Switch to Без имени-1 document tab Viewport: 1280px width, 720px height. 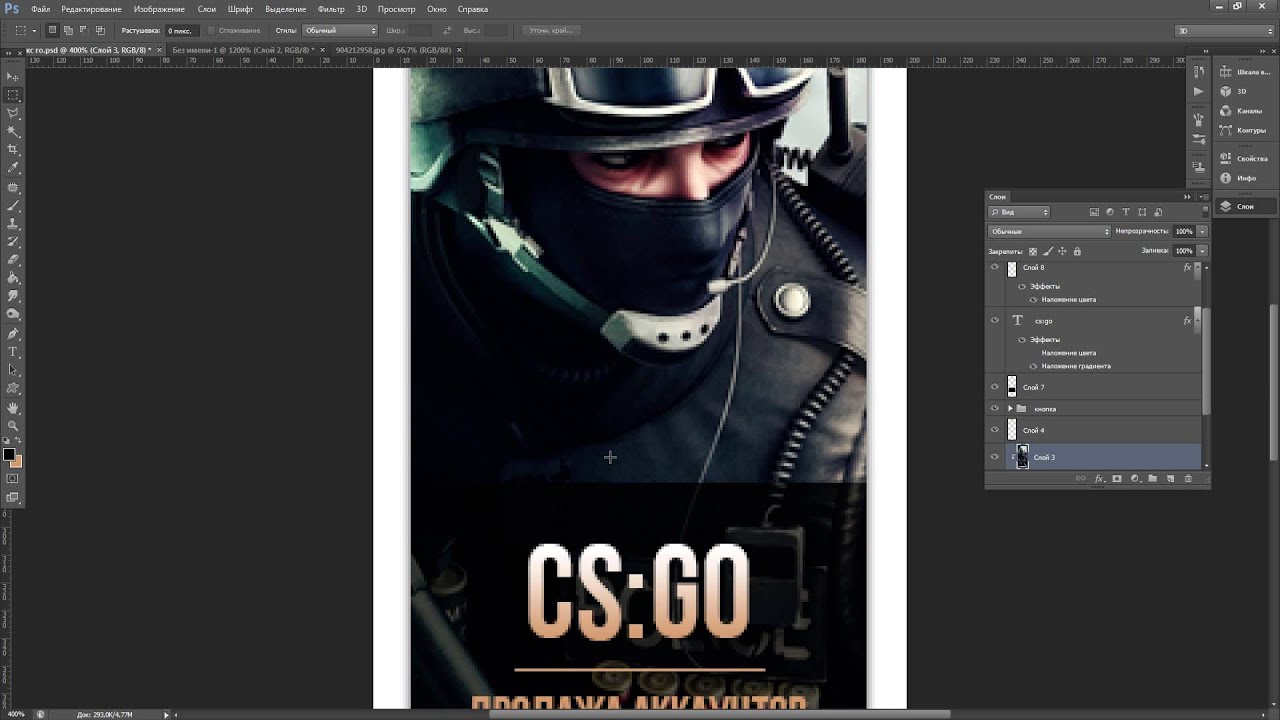click(244, 49)
